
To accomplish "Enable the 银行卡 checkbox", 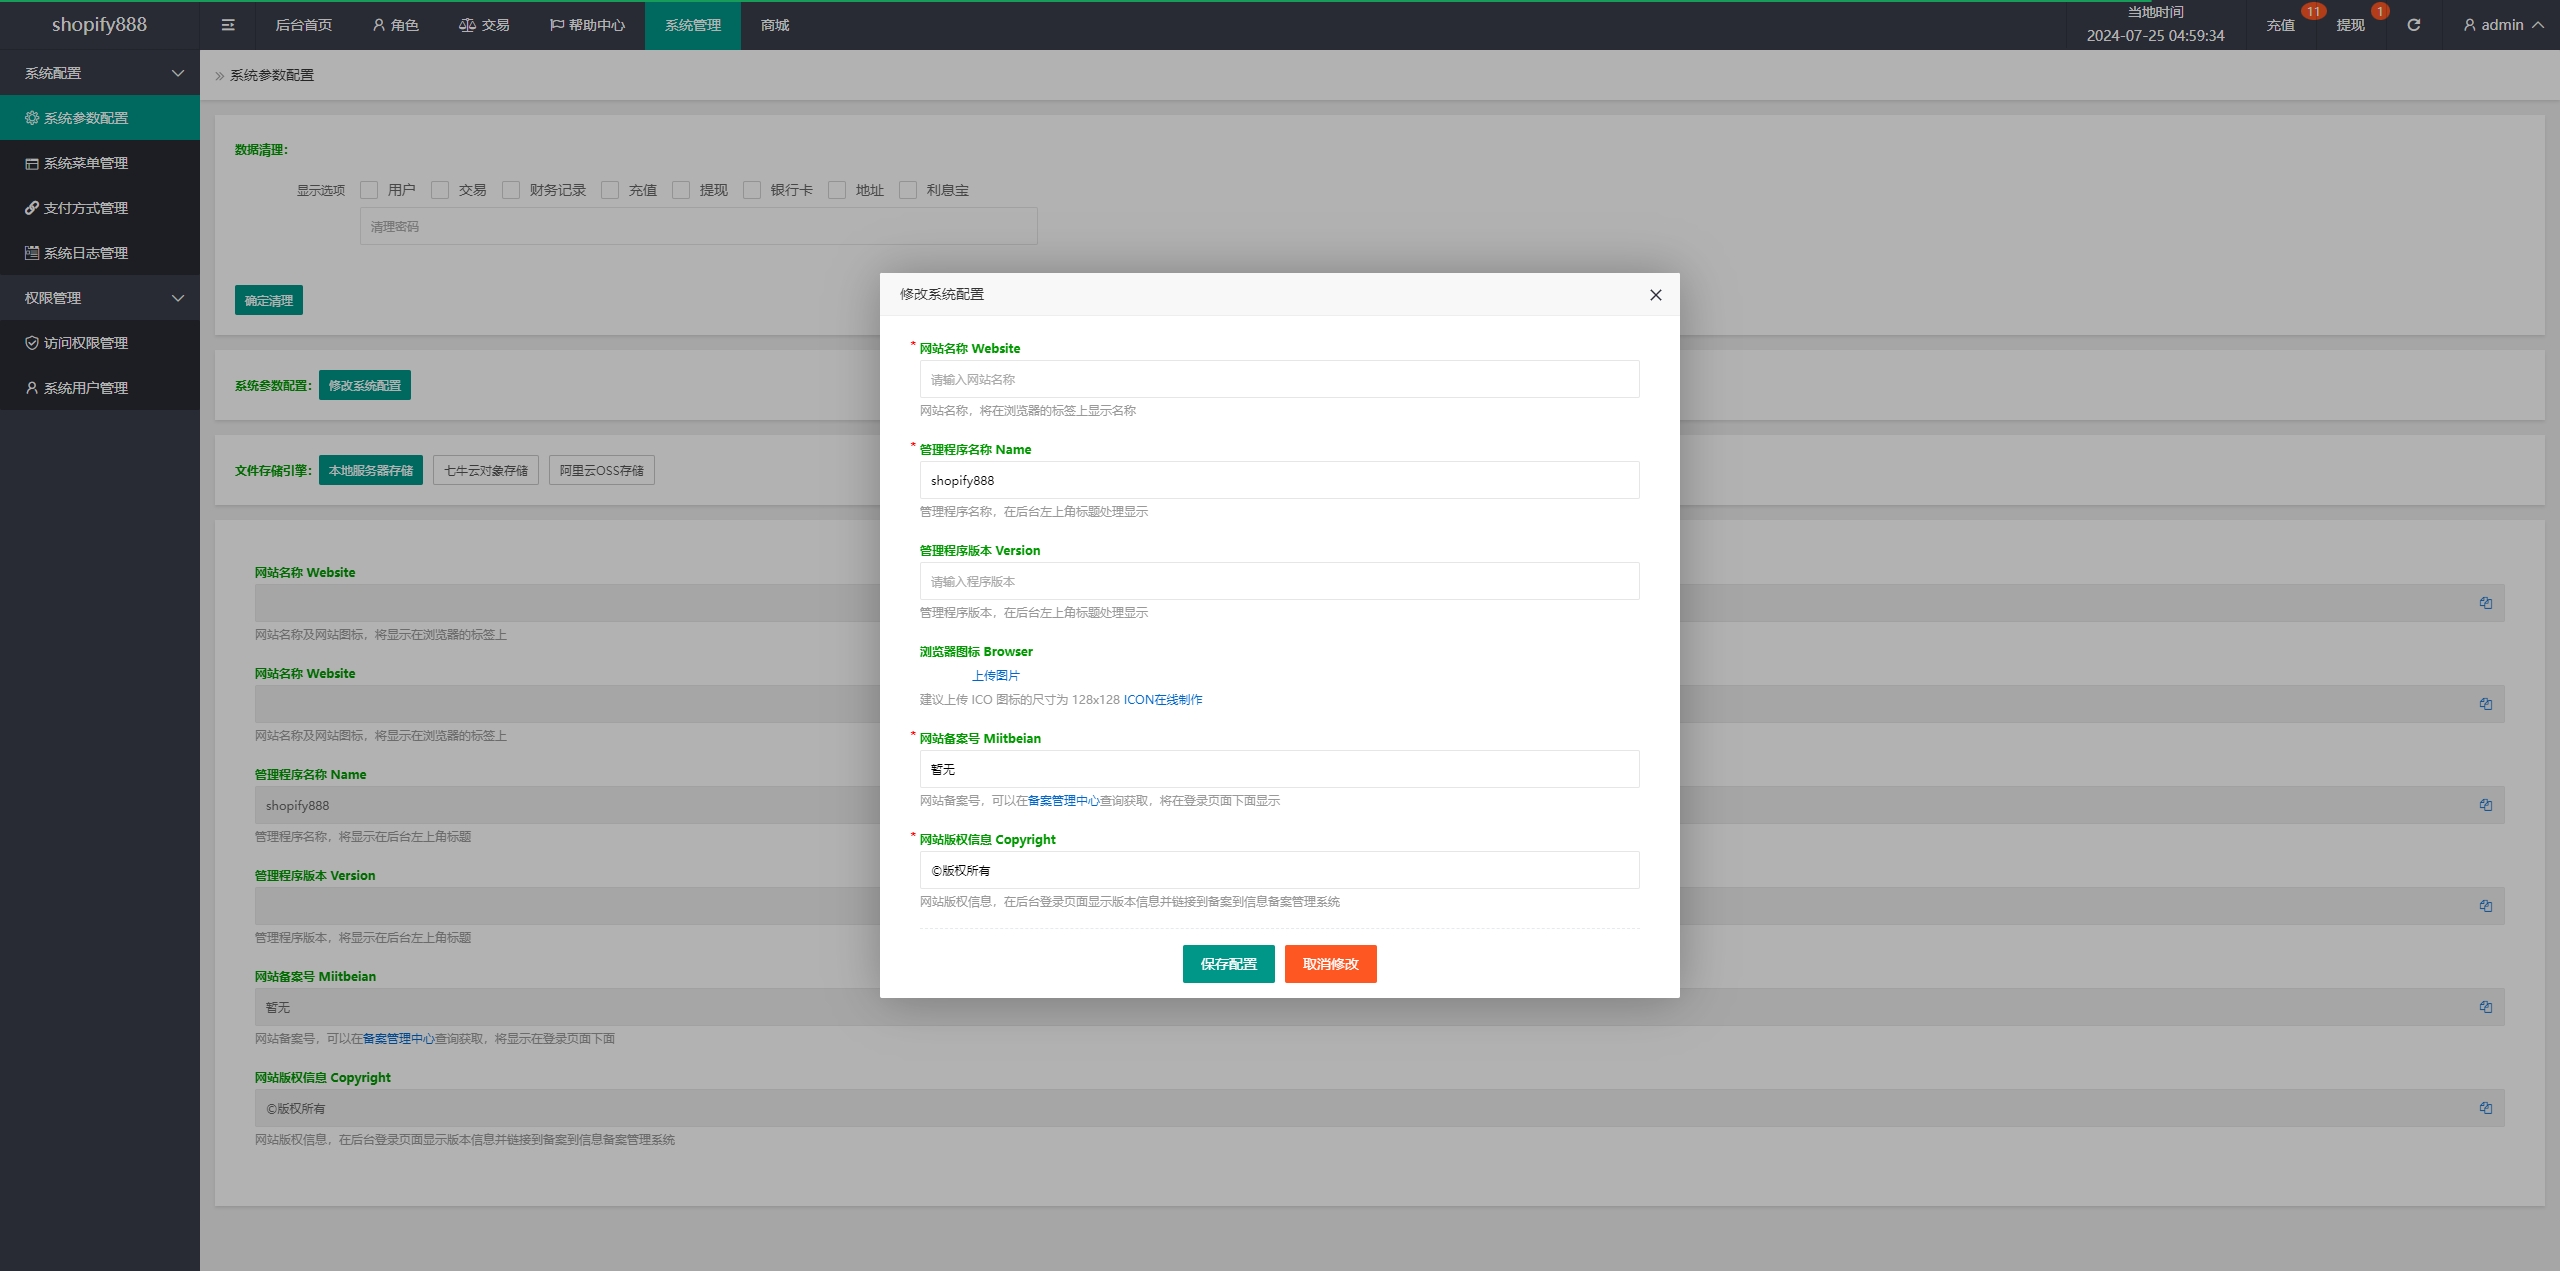I will pyautogui.click(x=752, y=190).
